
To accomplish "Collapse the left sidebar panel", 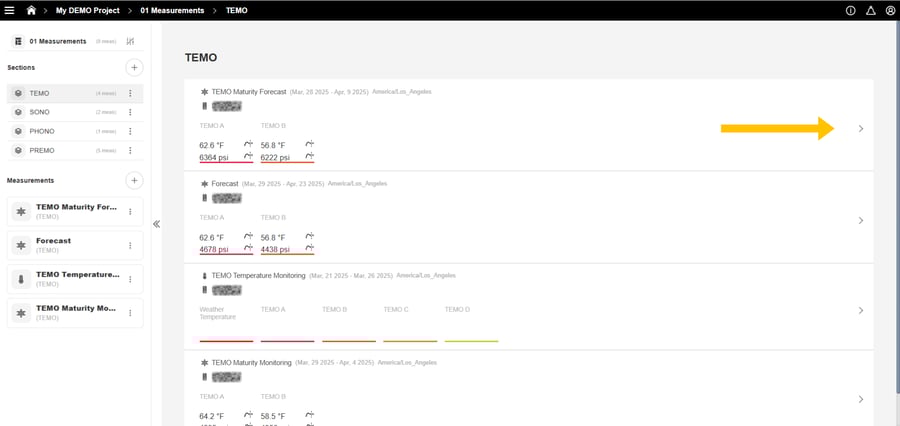I will [156, 224].
